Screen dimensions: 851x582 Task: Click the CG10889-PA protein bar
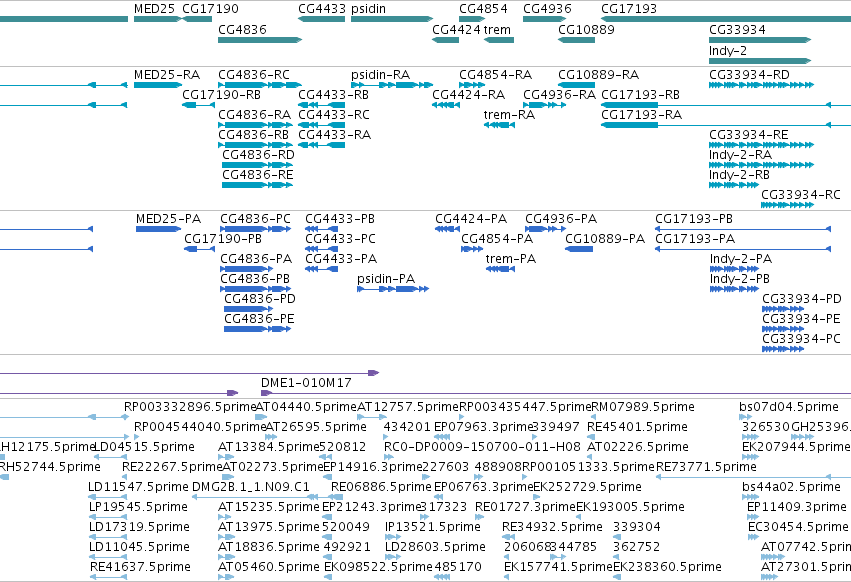579,249
